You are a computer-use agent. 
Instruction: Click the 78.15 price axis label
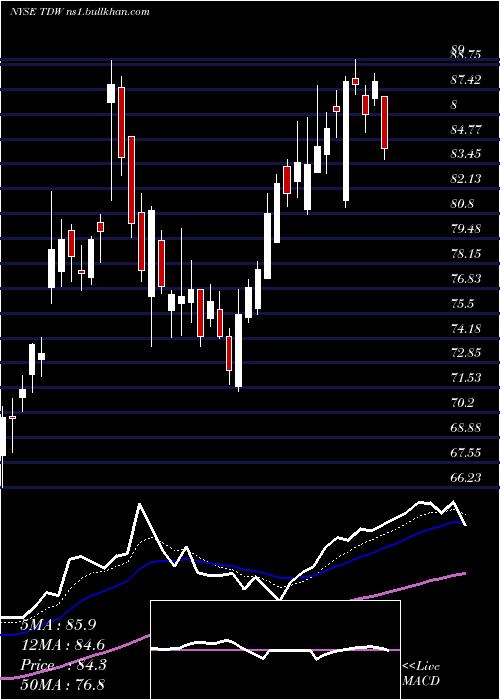pos(466,254)
